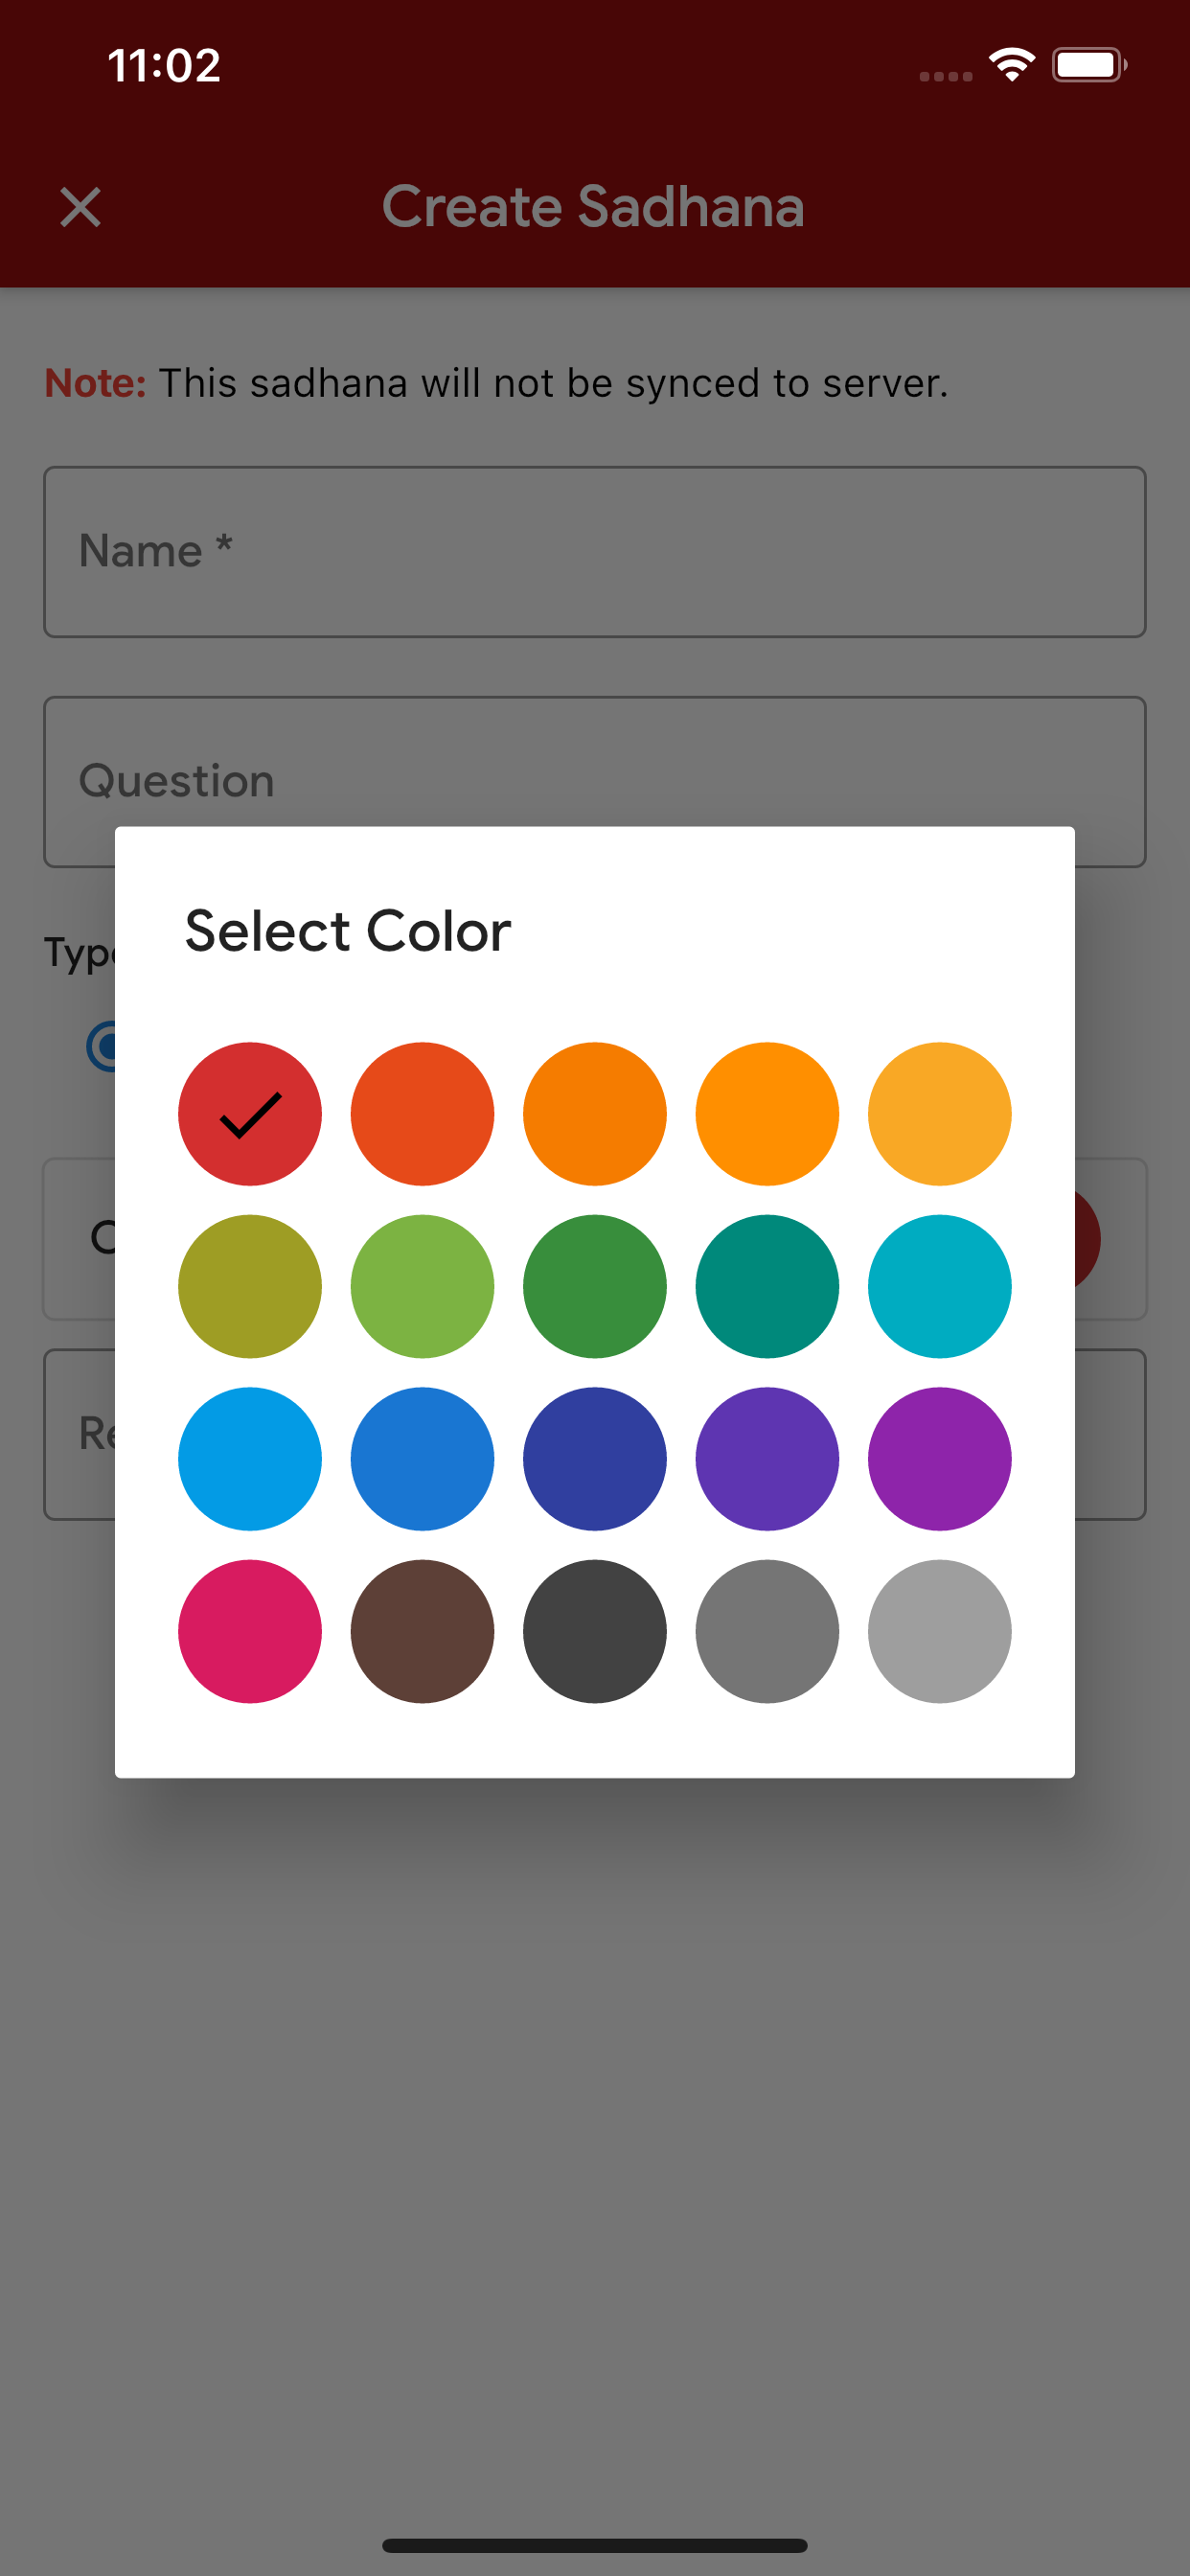Screen dimensions: 1190x2576
Task: Tap the Wi-Fi status icon
Action: coord(1012,65)
